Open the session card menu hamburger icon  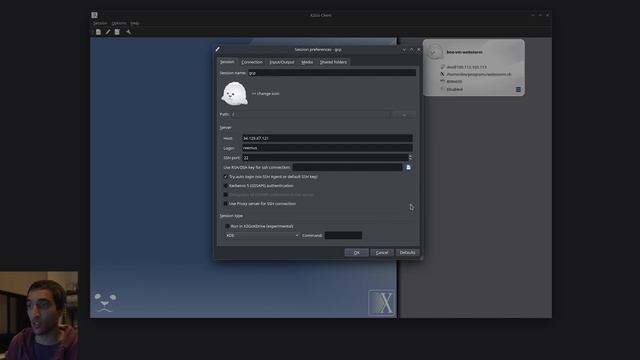click(518, 89)
